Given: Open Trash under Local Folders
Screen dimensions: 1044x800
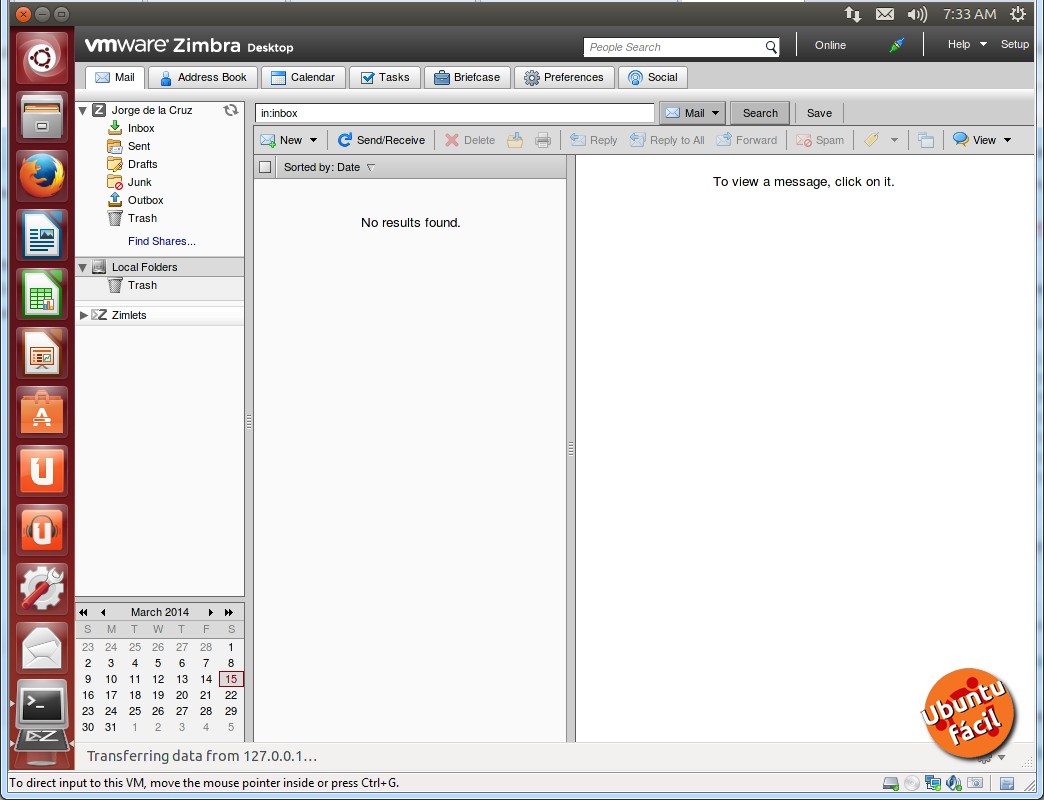Looking at the screenshot, I should 142,285.
